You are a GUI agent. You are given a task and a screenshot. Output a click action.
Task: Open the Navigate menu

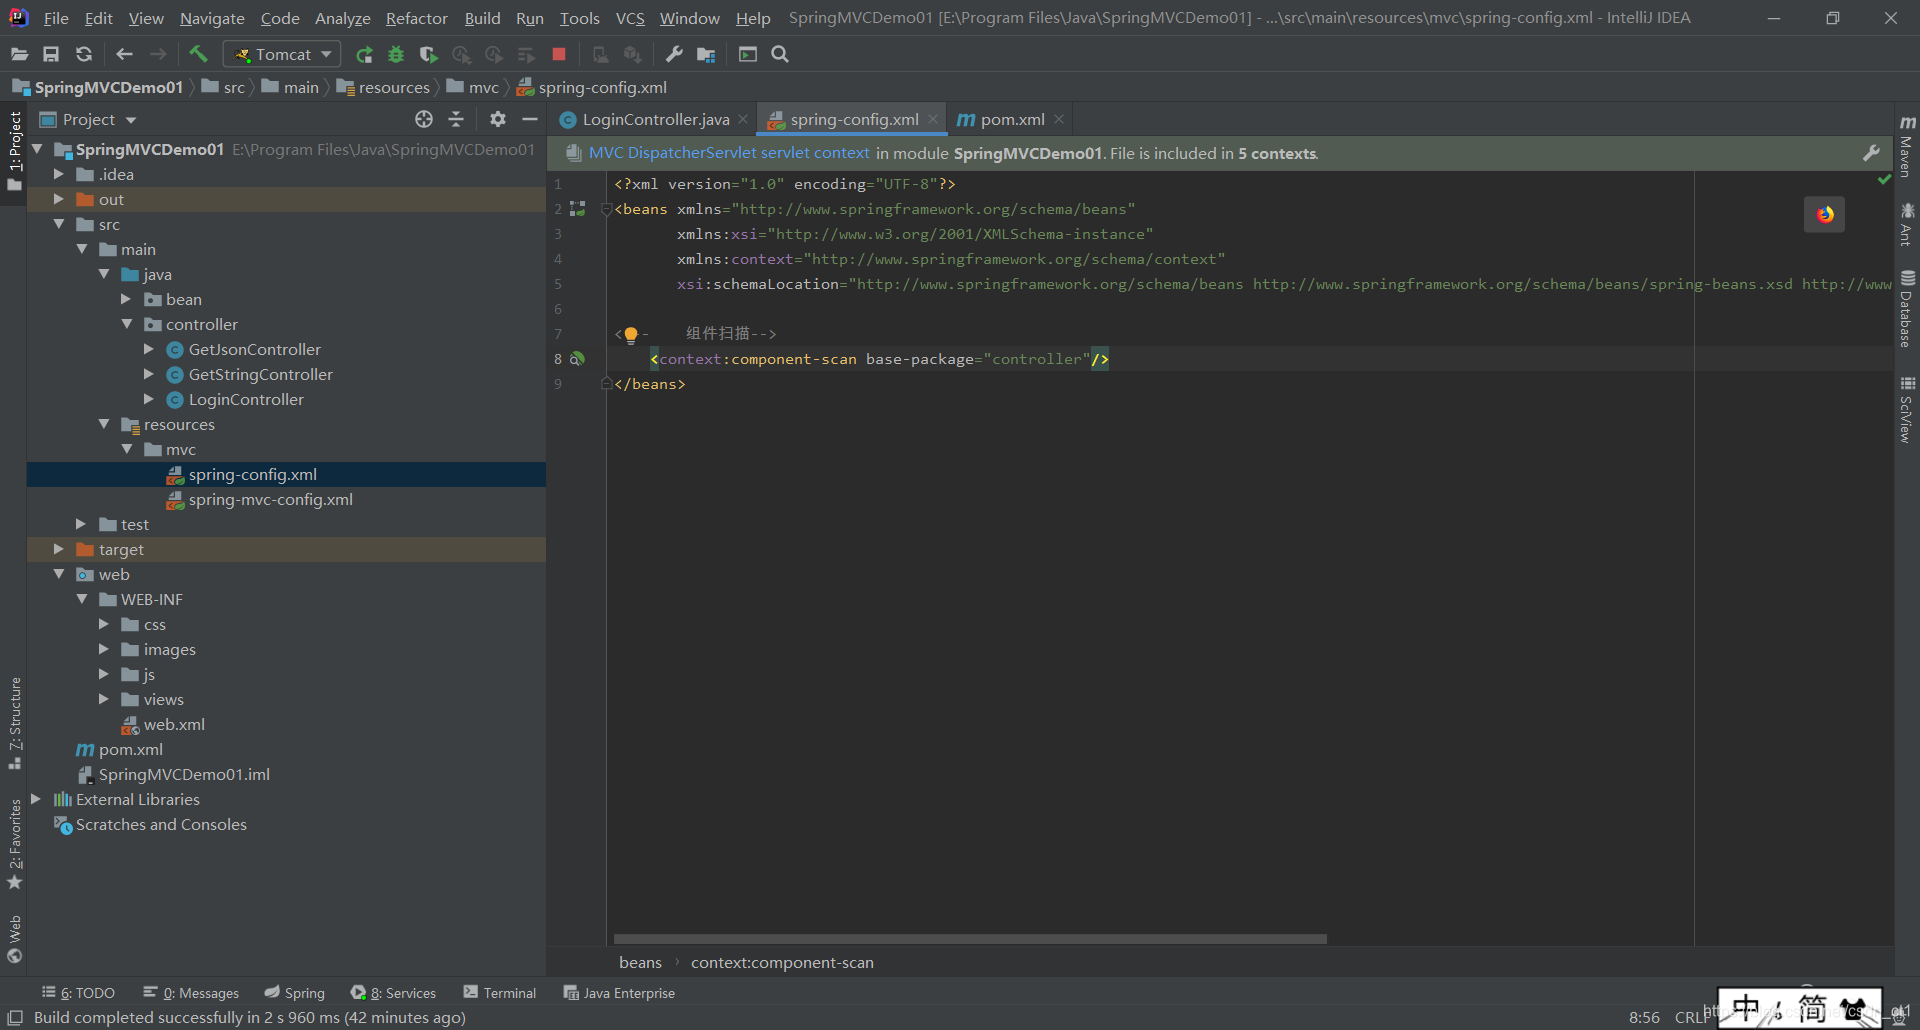tap(212, 18)
